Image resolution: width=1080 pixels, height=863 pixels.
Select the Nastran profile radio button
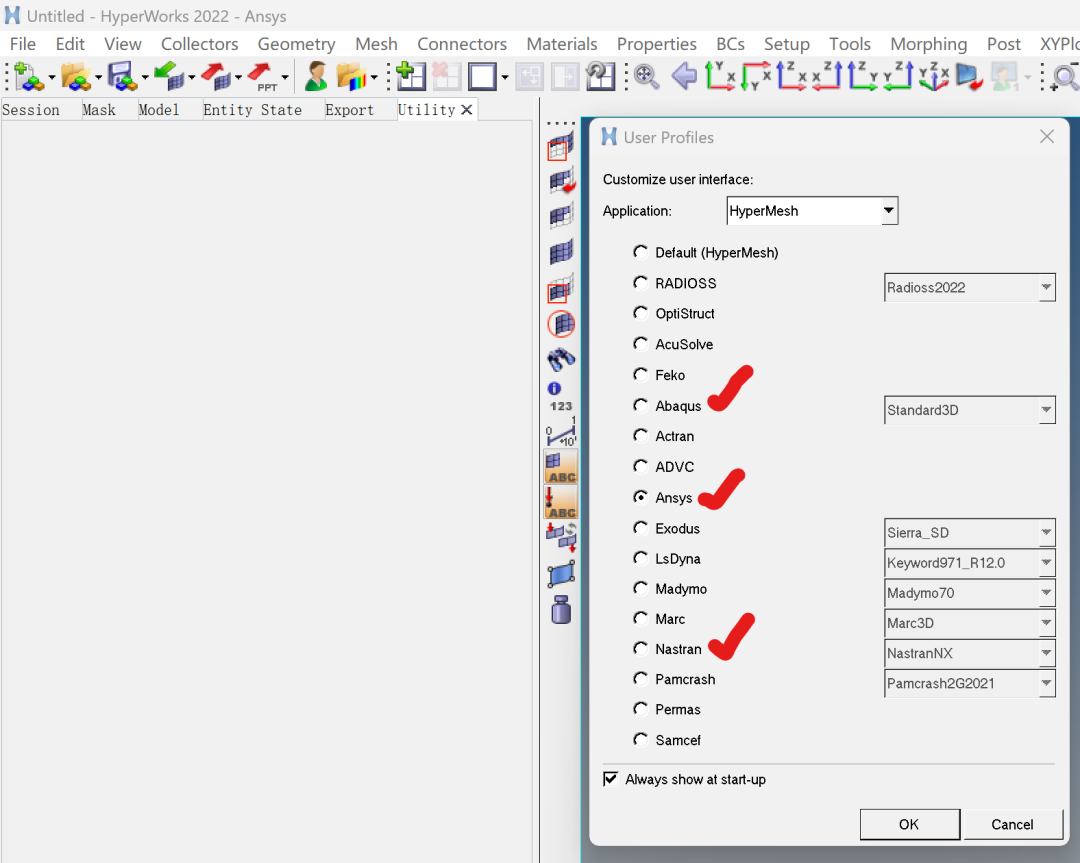(641, 648)
